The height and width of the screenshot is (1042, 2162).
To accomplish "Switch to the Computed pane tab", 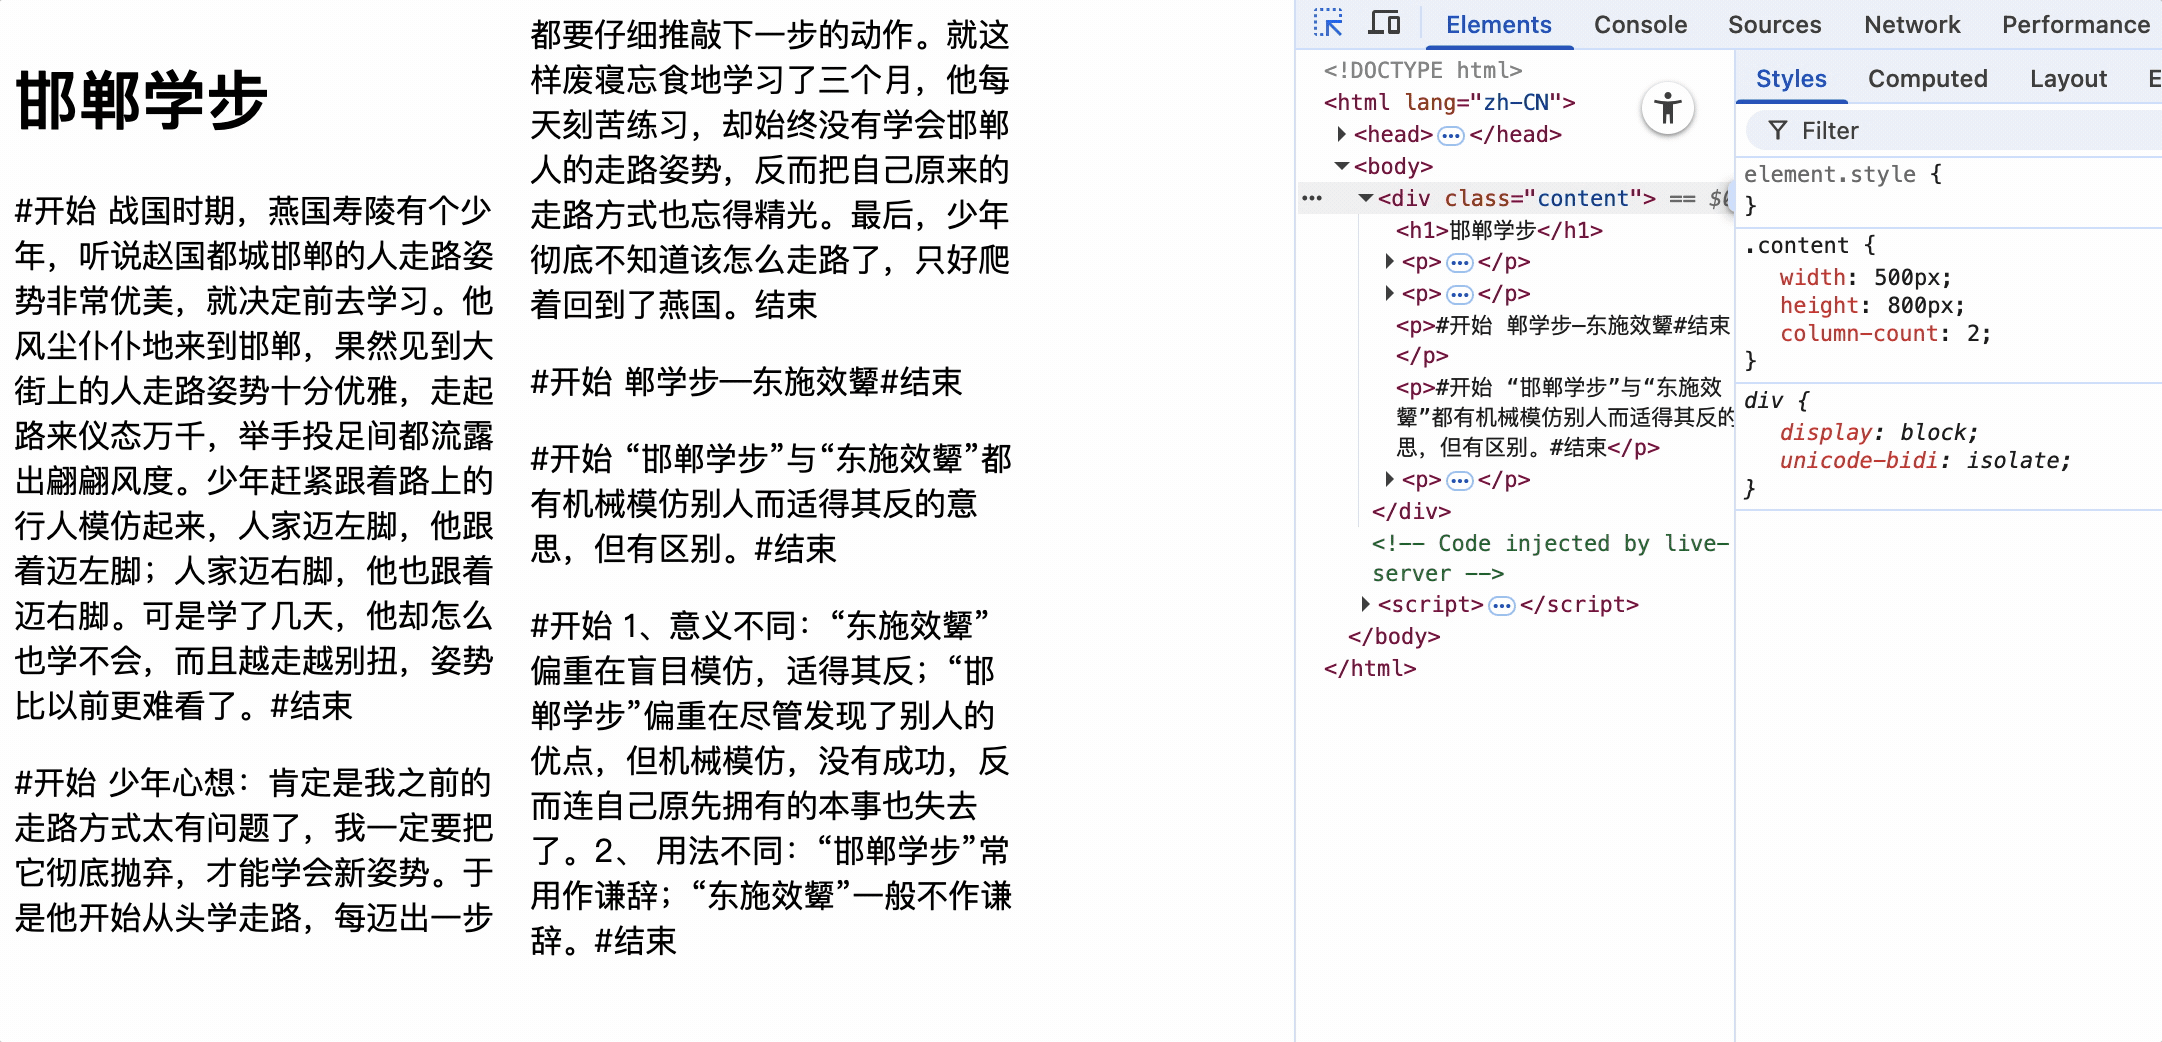I will tap(1927, 79).
